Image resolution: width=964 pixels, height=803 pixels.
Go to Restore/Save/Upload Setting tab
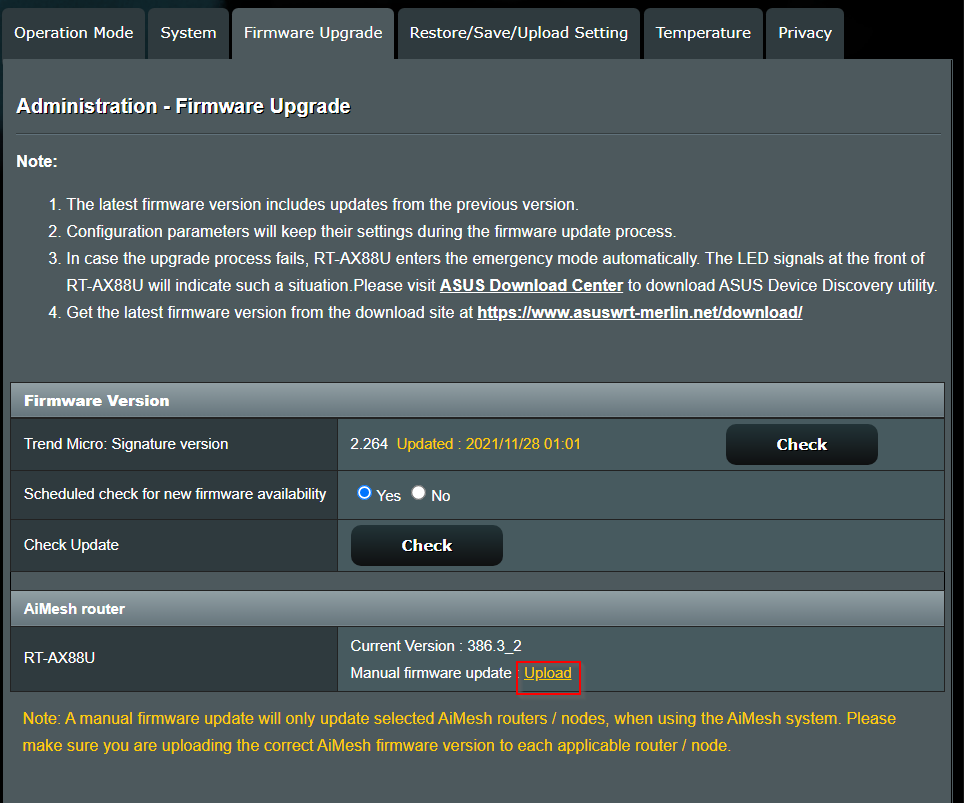coord(518,33)
